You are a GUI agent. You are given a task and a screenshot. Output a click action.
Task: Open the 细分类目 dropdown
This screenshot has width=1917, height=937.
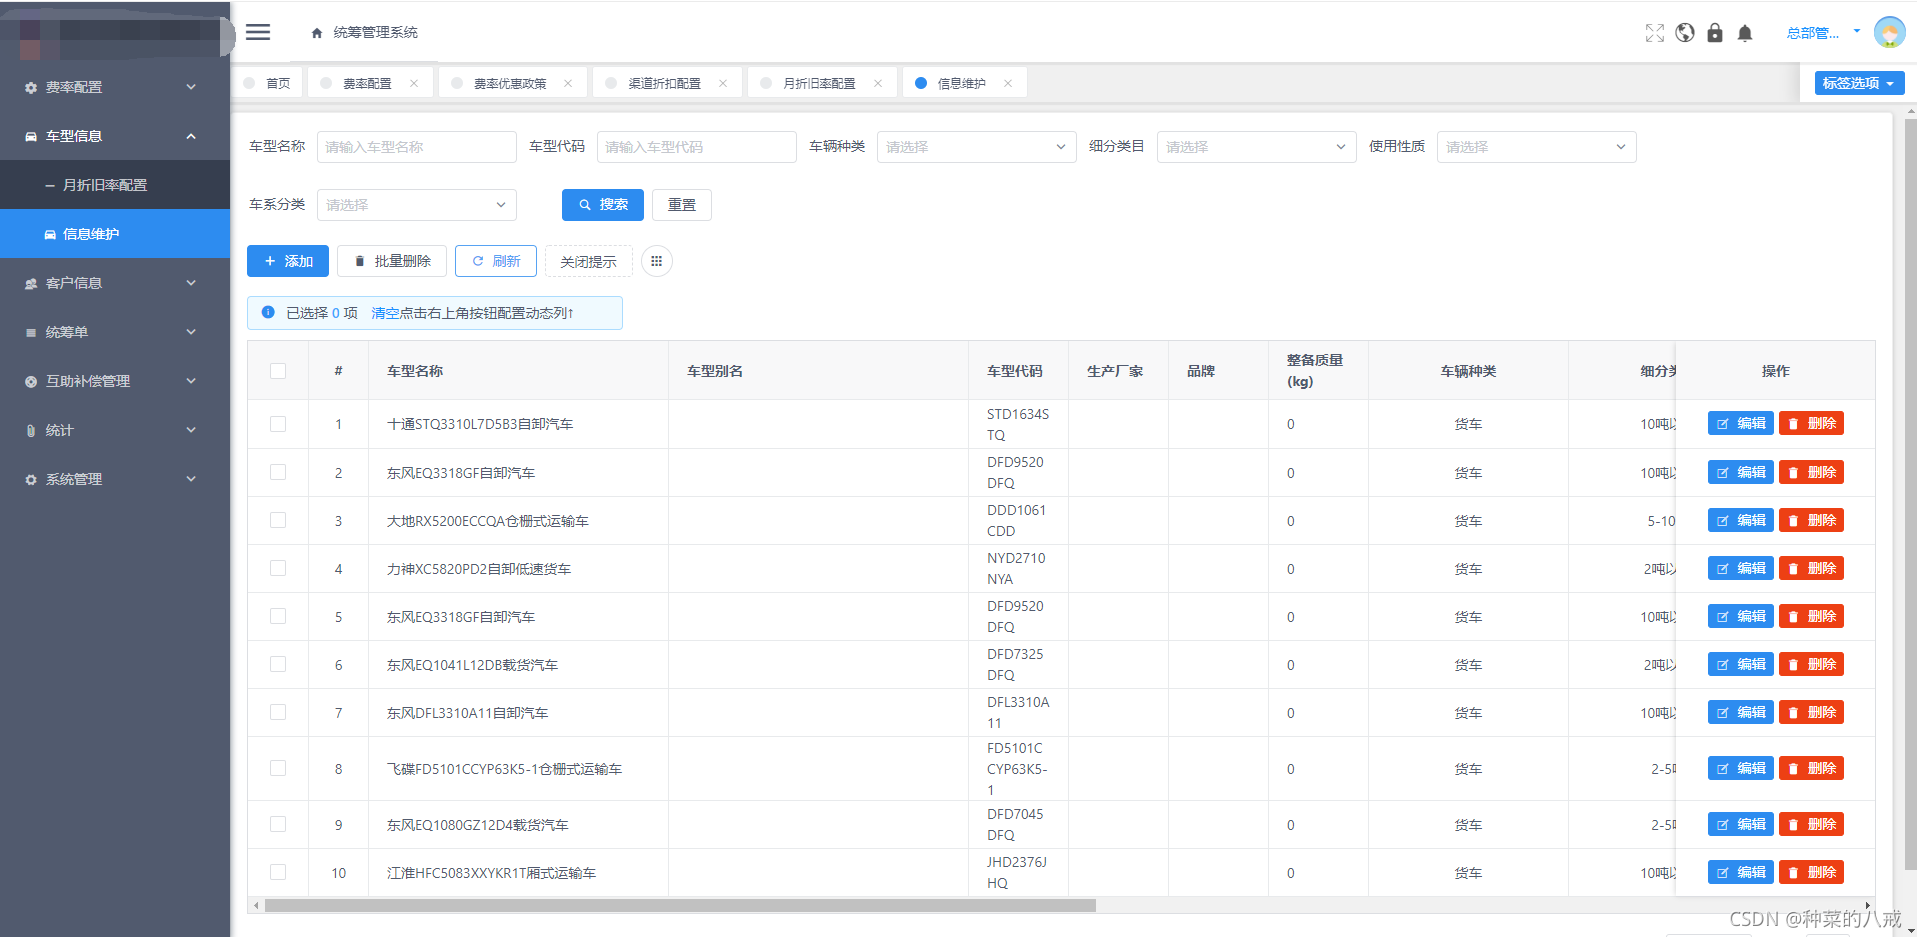pyautogui.click(x=1256, y=147)
